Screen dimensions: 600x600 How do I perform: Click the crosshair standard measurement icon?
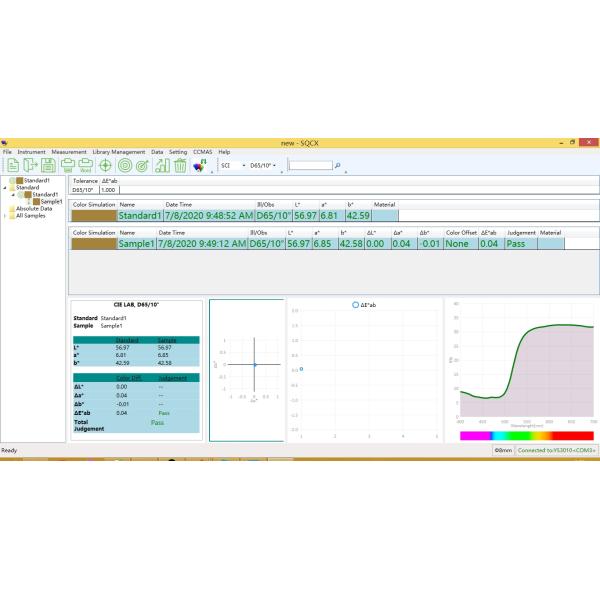[x=107, y=165]
